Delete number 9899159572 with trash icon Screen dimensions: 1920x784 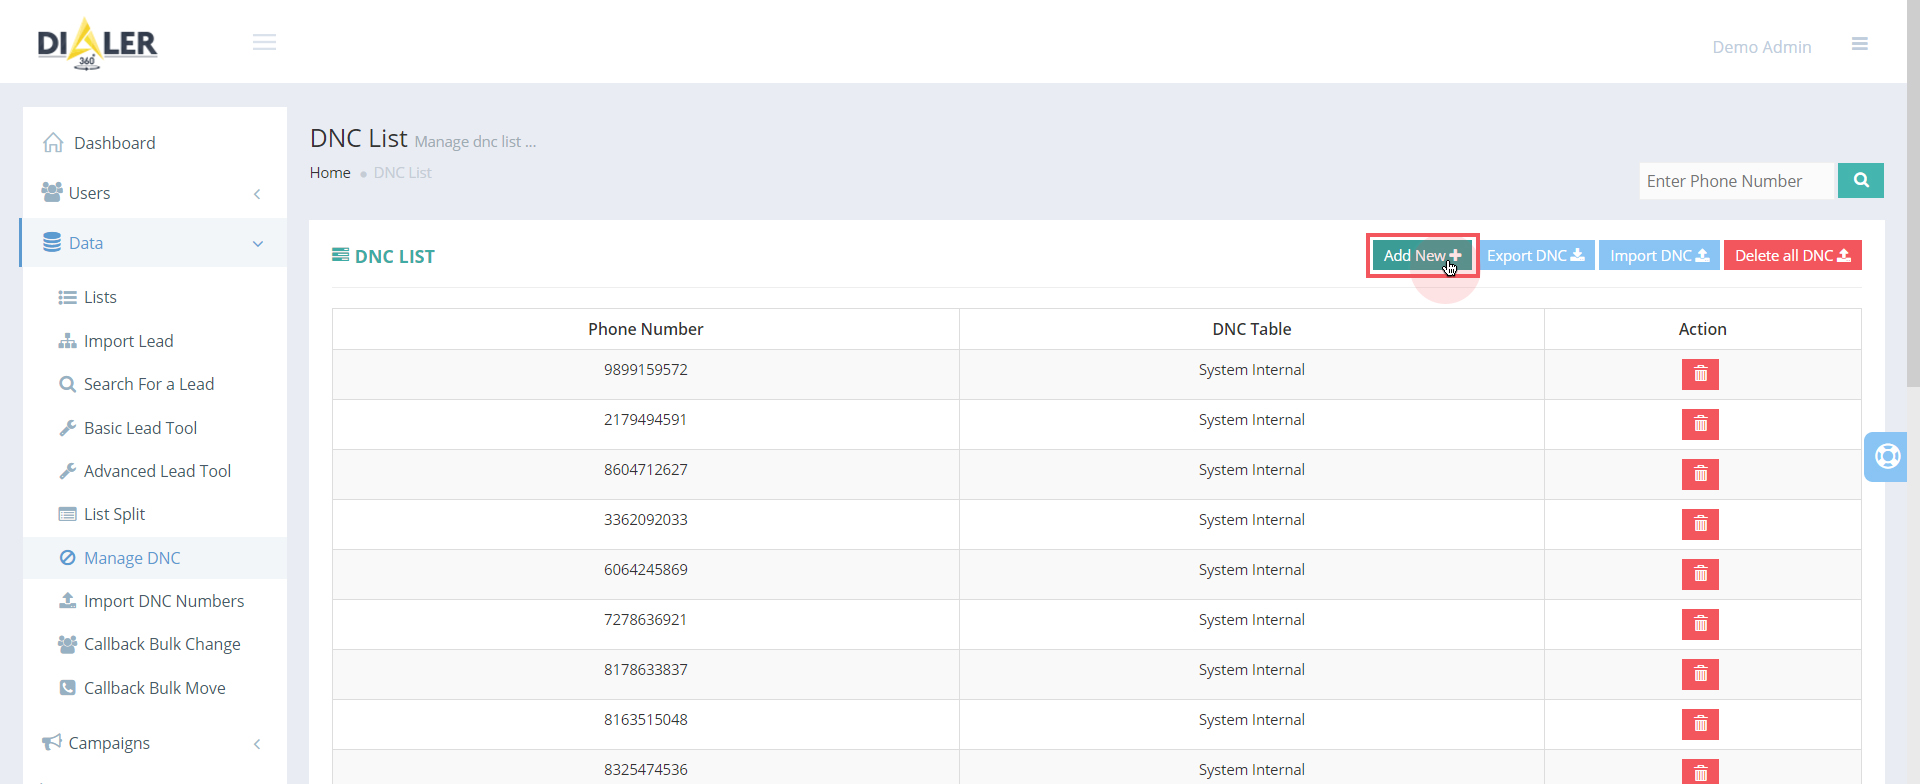coord(1700,375)
